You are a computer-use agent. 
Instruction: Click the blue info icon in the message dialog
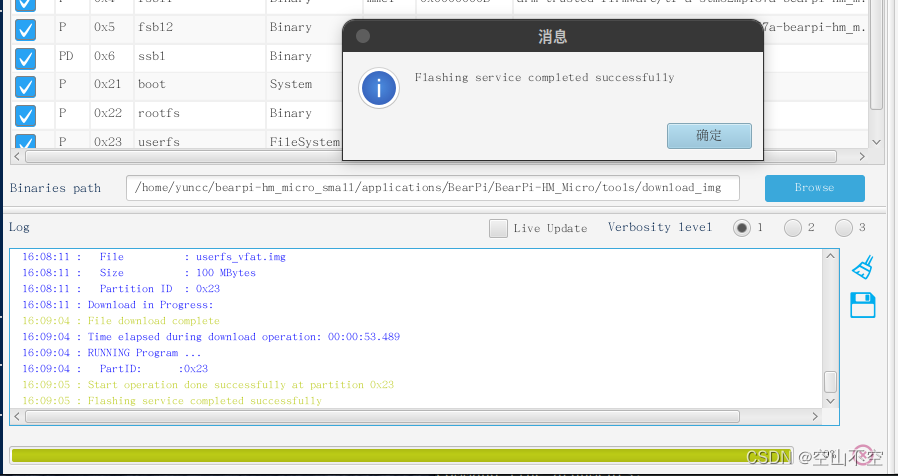(379, 88)
